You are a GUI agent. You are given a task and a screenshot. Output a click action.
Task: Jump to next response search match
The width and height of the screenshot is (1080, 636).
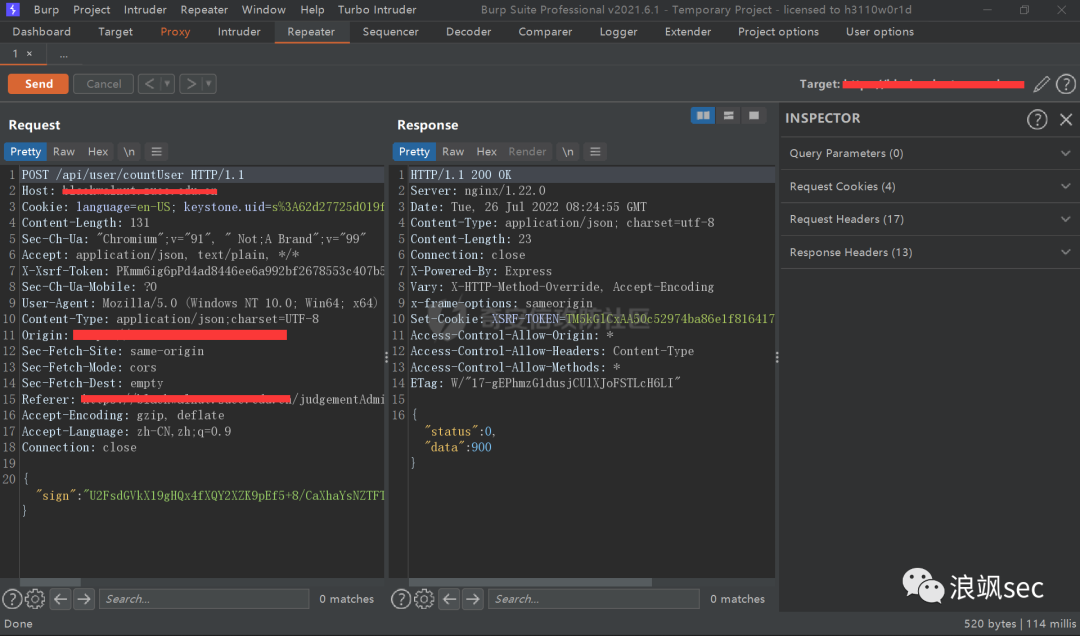472,599
